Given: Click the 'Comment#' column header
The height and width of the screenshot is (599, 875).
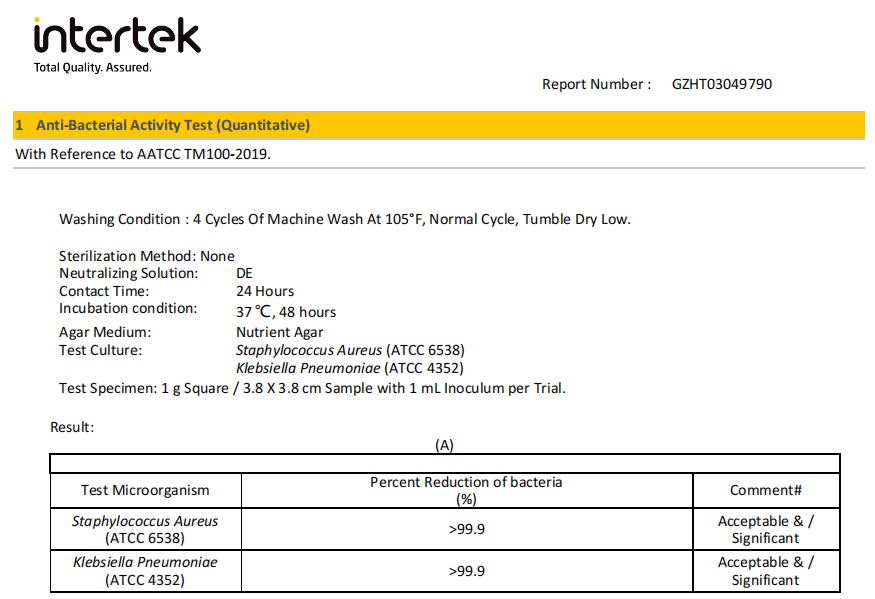Looking at the screenshot, I should [x=766, y=490].
